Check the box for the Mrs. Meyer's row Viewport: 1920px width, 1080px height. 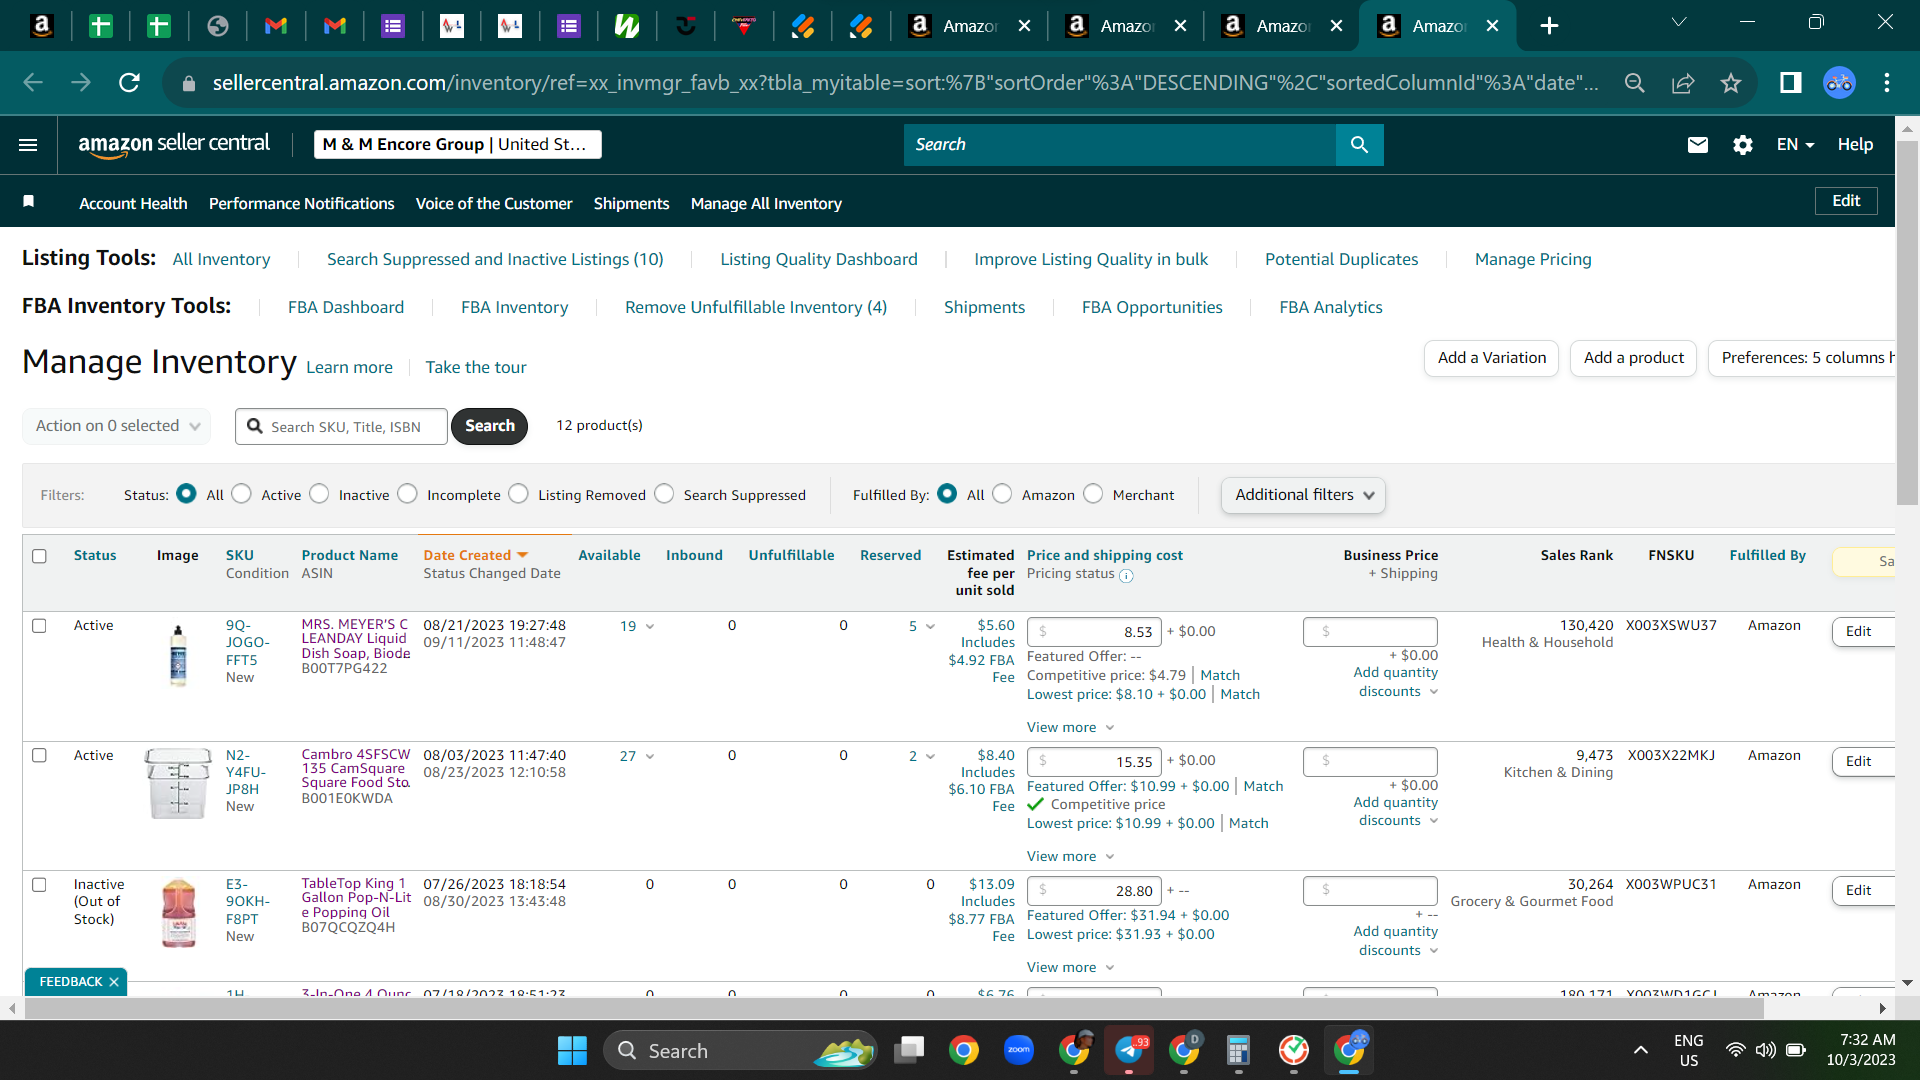click(39, 626)
